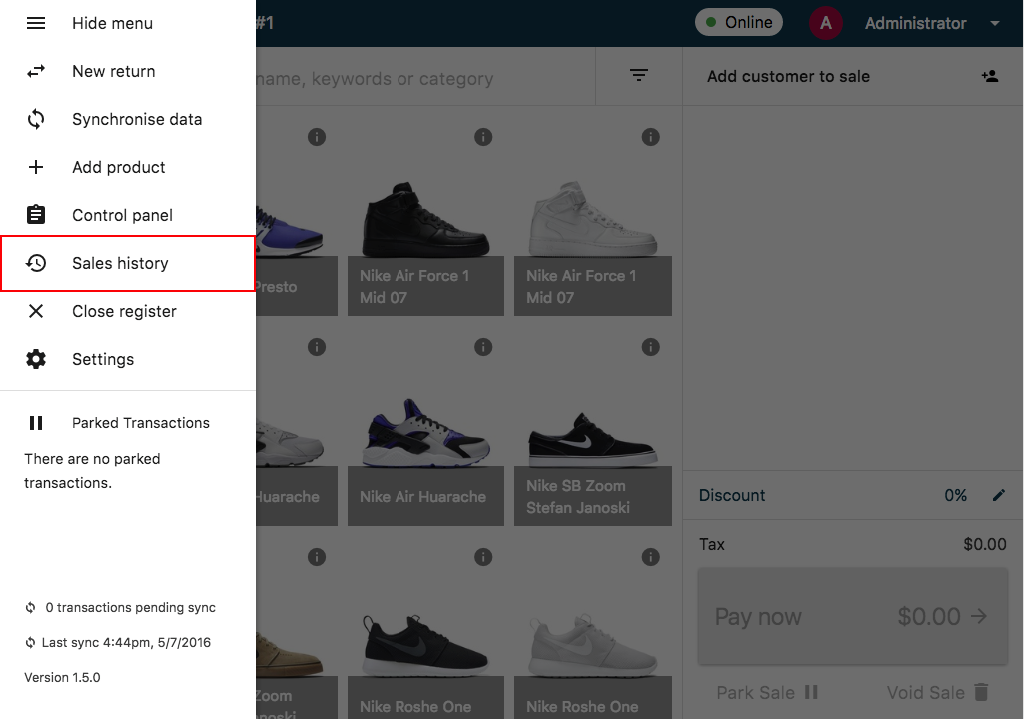Click 'Last sync 4:44pm, 5/7/2016' text
Viewport: 1024px width, 719px height.
[x=126, y=643]
